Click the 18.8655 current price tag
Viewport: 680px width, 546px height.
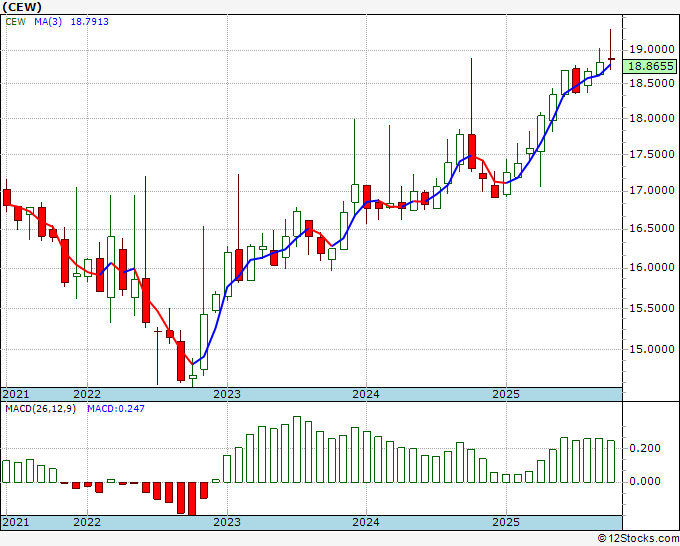pos(651,66)
